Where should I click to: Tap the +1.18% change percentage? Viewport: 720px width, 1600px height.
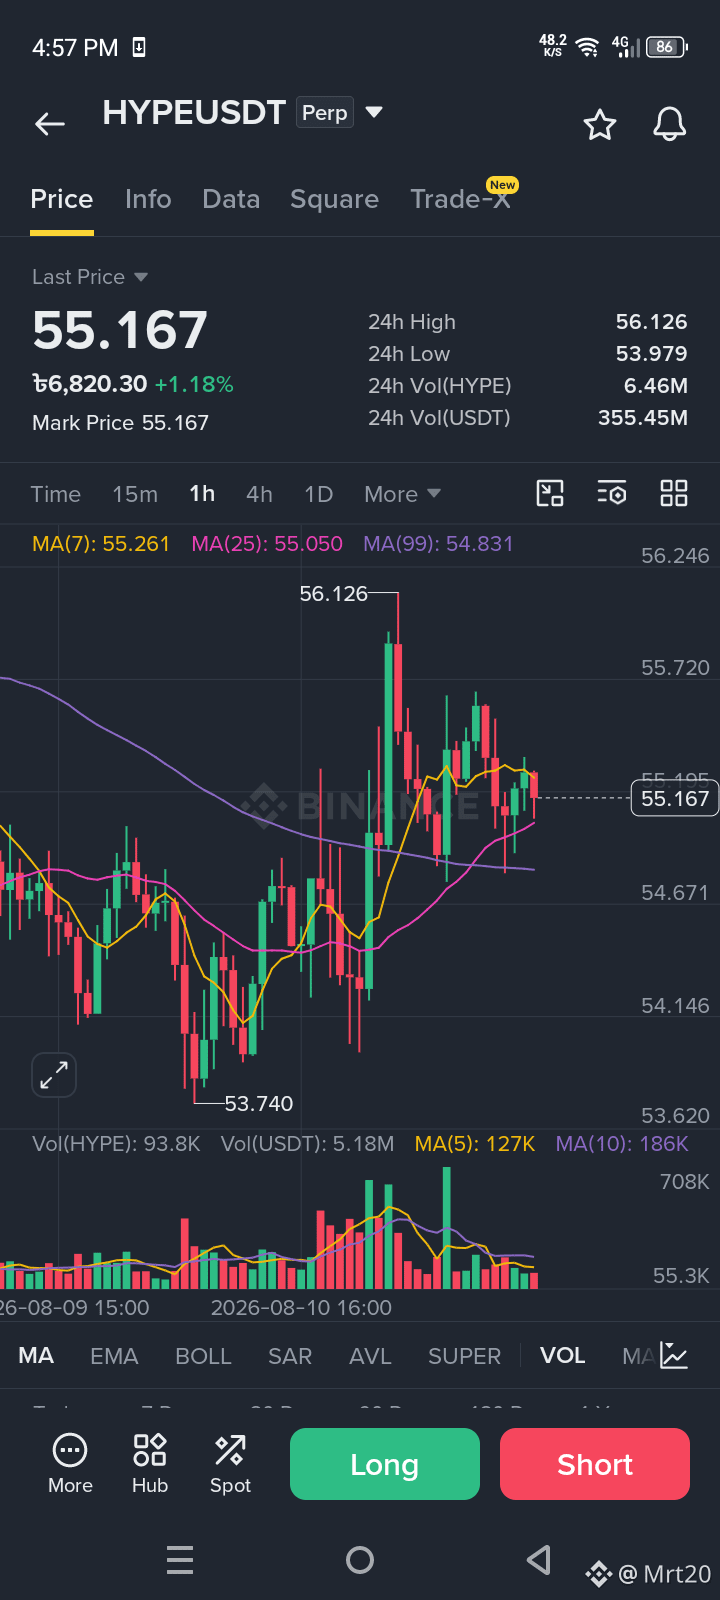194,385
